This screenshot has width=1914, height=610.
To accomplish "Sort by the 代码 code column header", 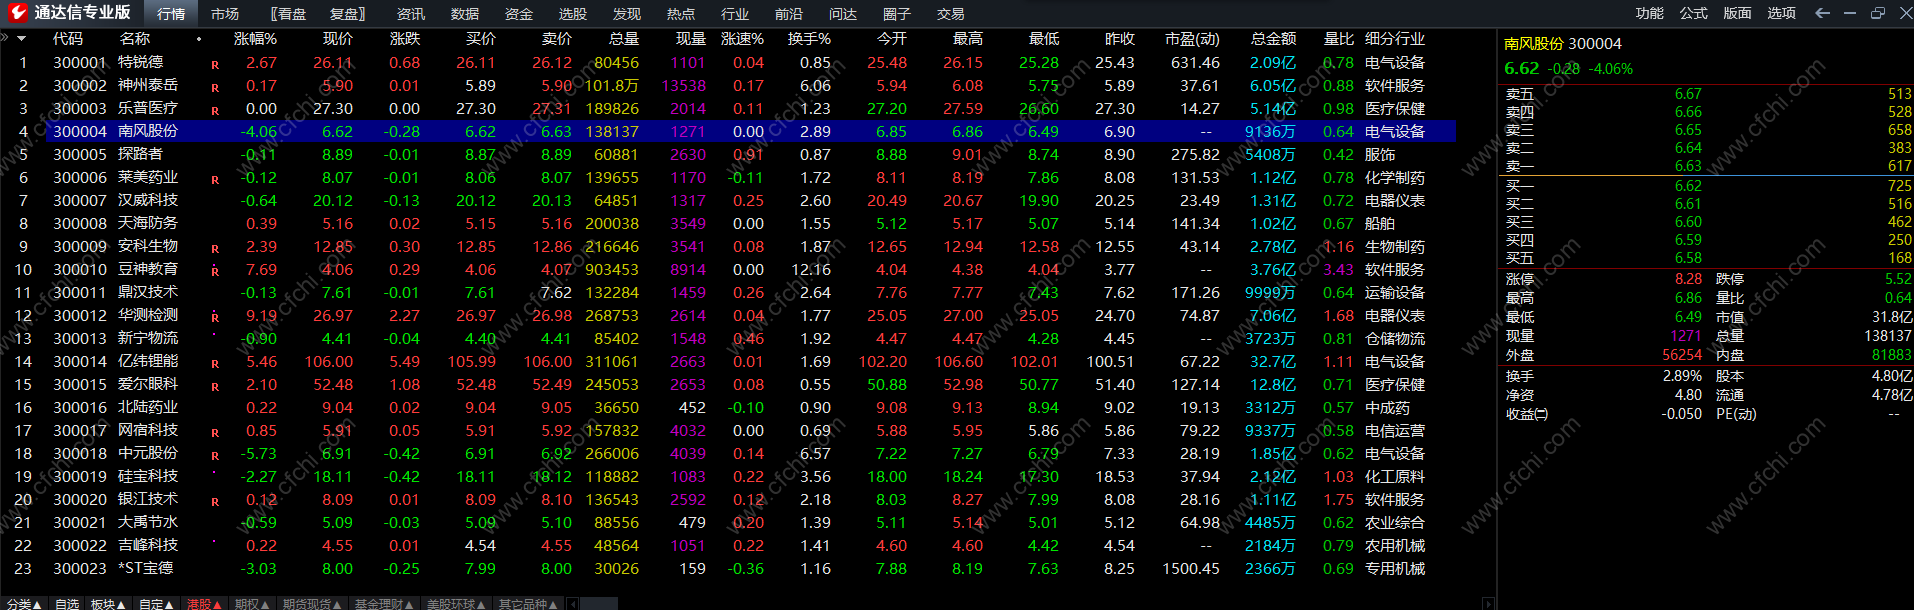I will tap(68, 39).
